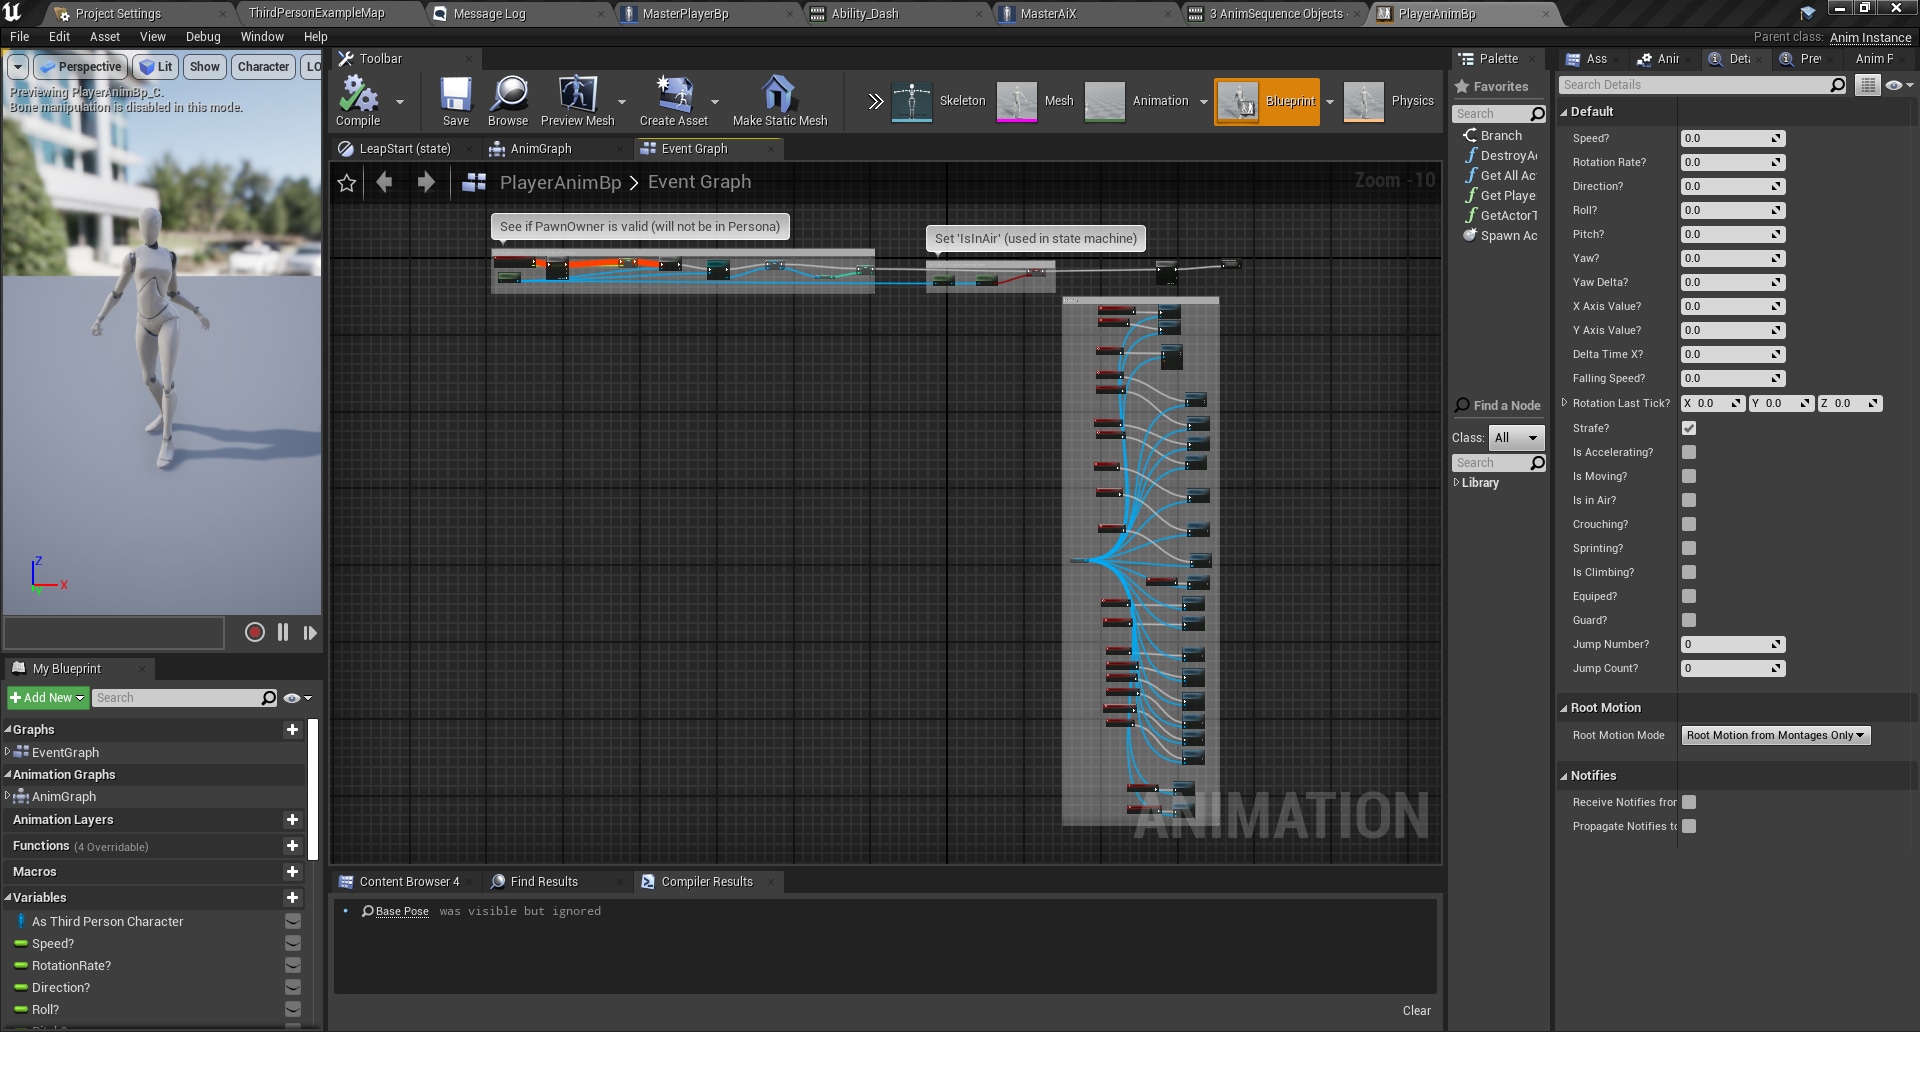Switch to the AnimGraph tab

[x=542, y=148]
